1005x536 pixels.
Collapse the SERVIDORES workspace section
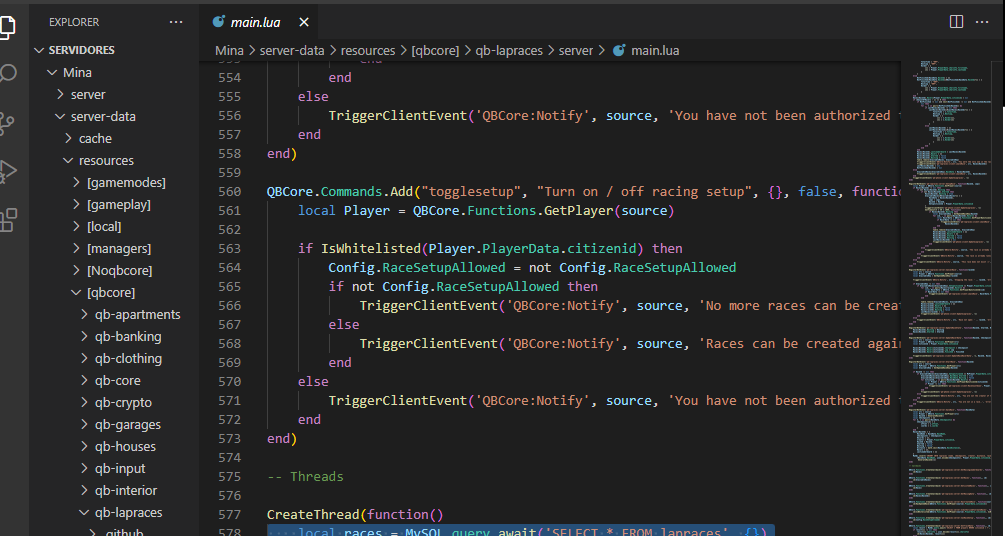coord(82,50)
